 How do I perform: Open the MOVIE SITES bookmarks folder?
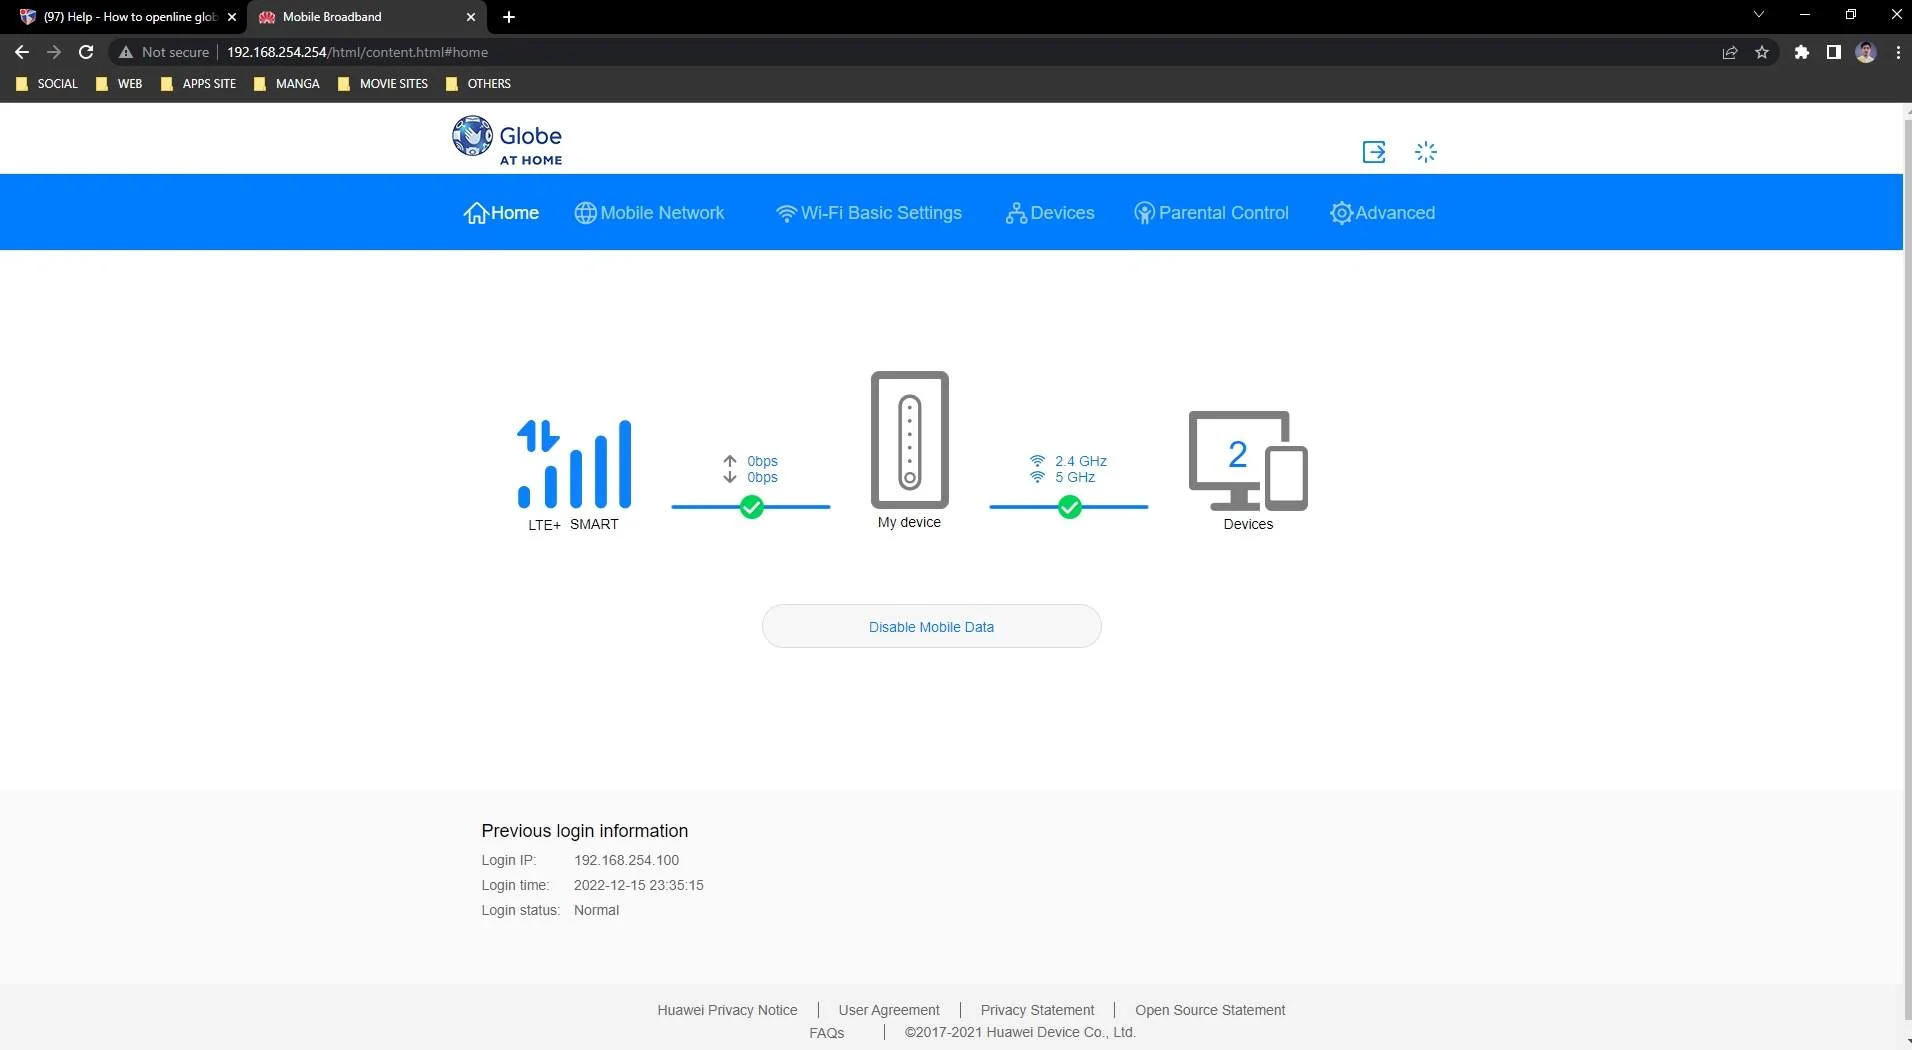pos(383,84)
